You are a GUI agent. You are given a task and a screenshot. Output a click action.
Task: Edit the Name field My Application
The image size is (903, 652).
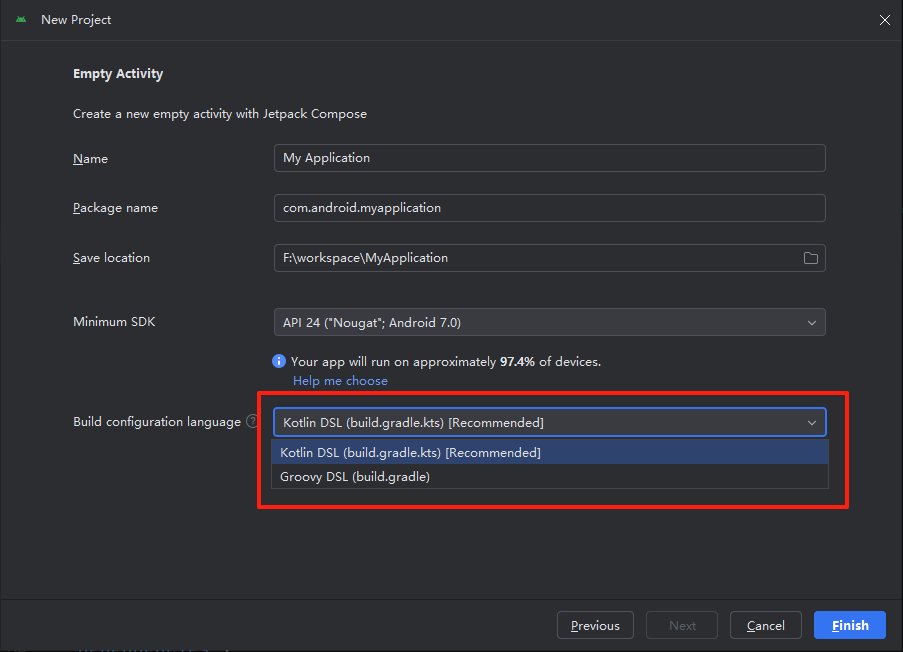tap(549, 158)
